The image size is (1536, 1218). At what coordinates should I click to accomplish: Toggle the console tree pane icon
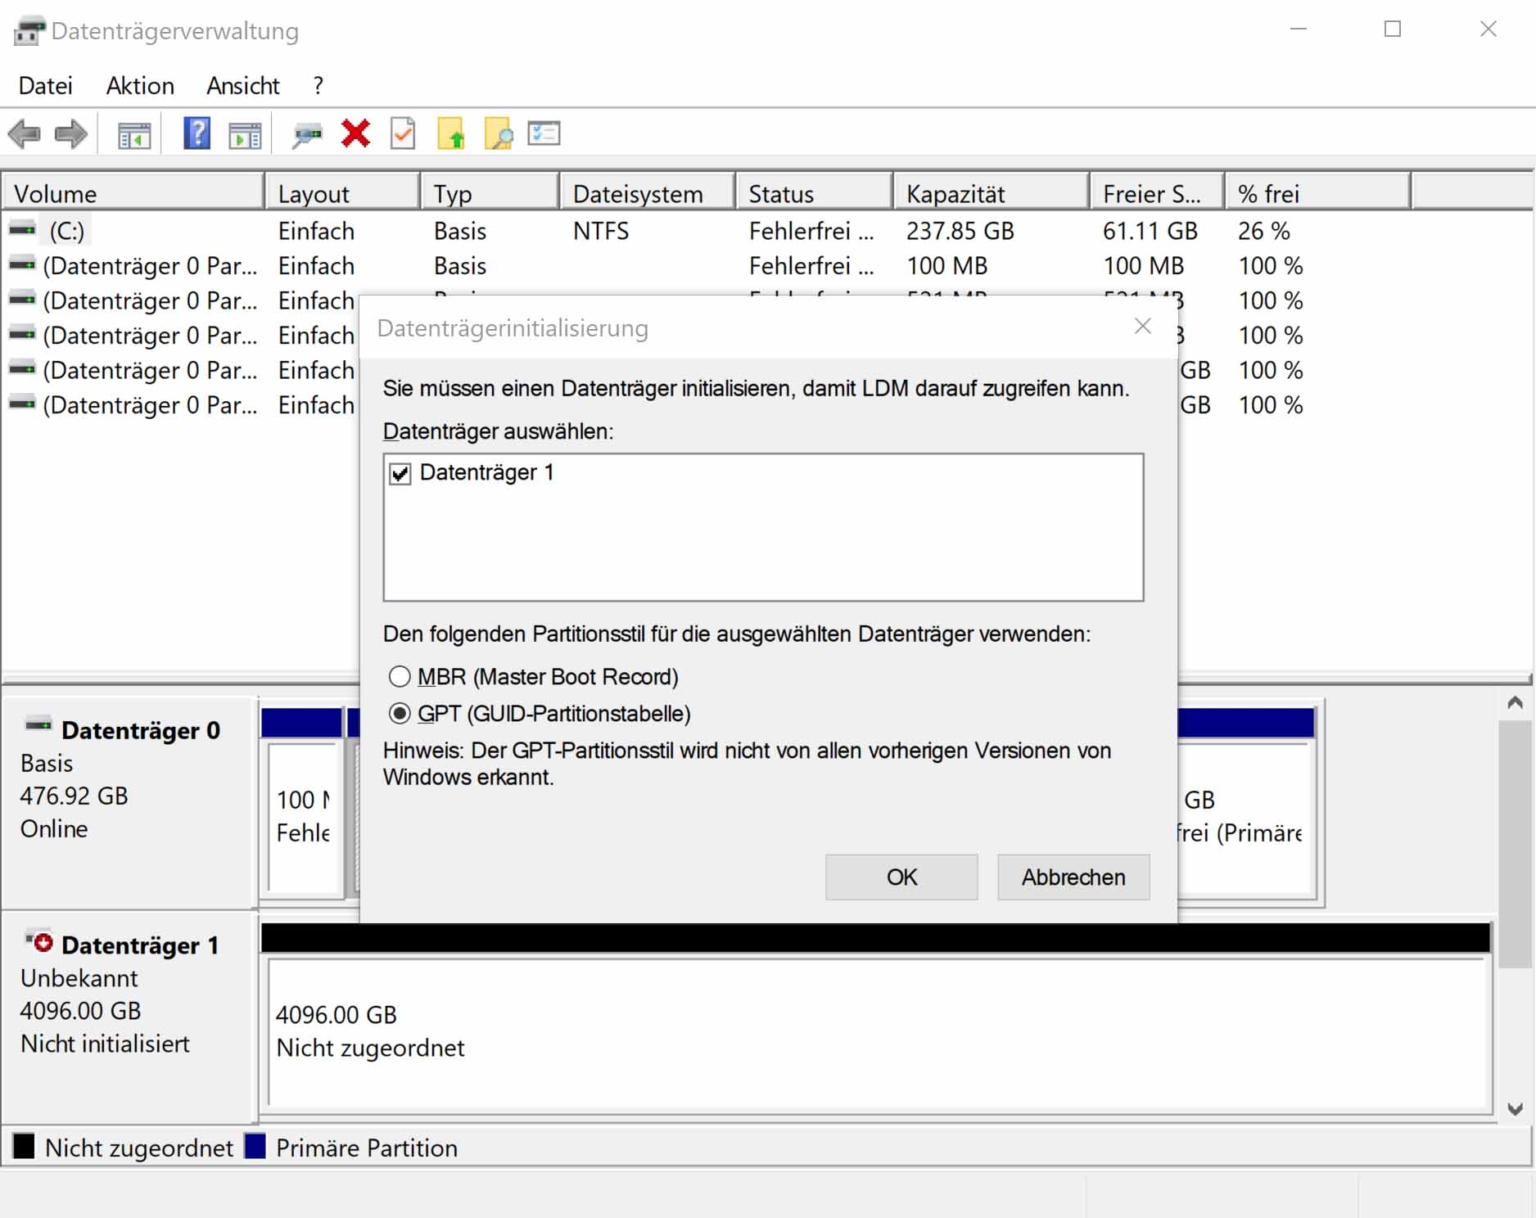click(x=134, y=134)
